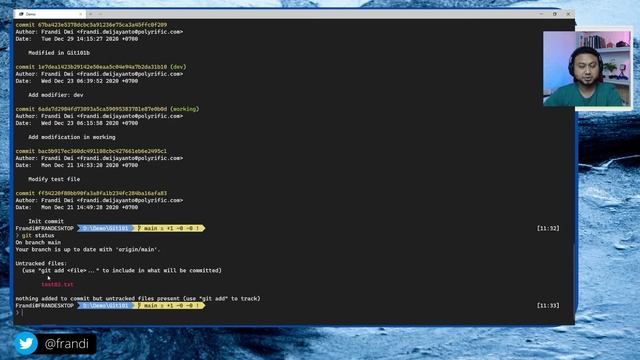
Task: Click the presenter webcam thumbnail
Action: tap(587, 69)
